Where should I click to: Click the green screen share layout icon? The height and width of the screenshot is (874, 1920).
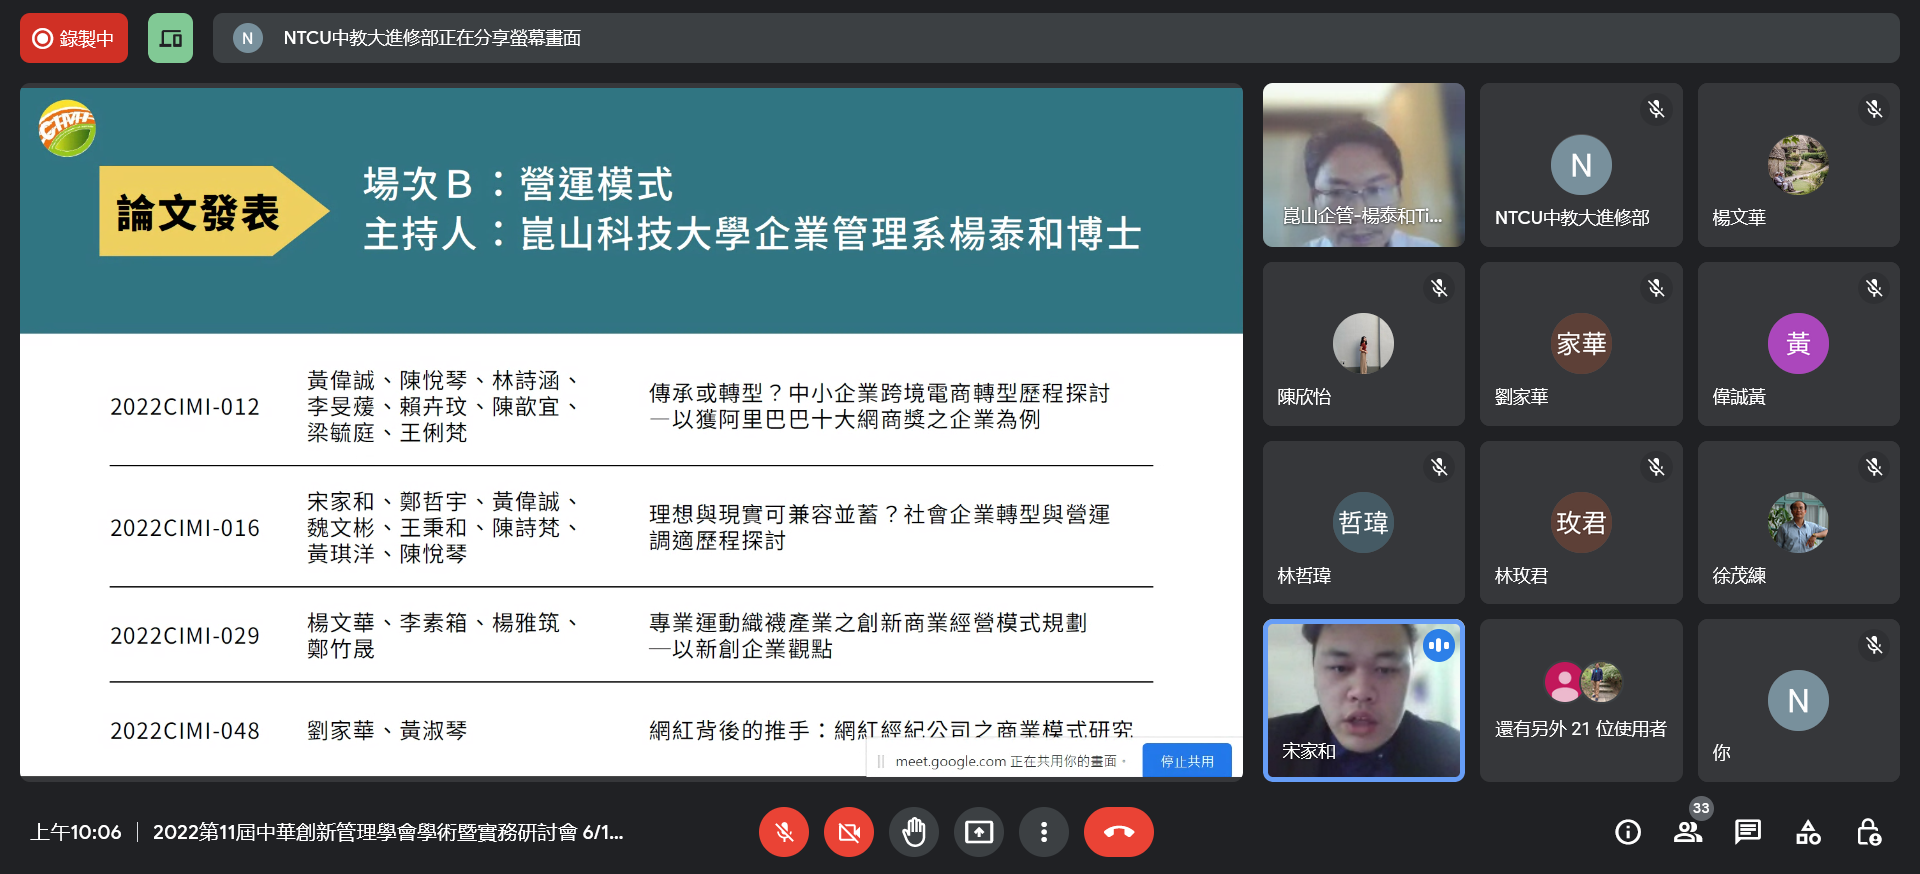pyautogui.click(x=170, y=38)
